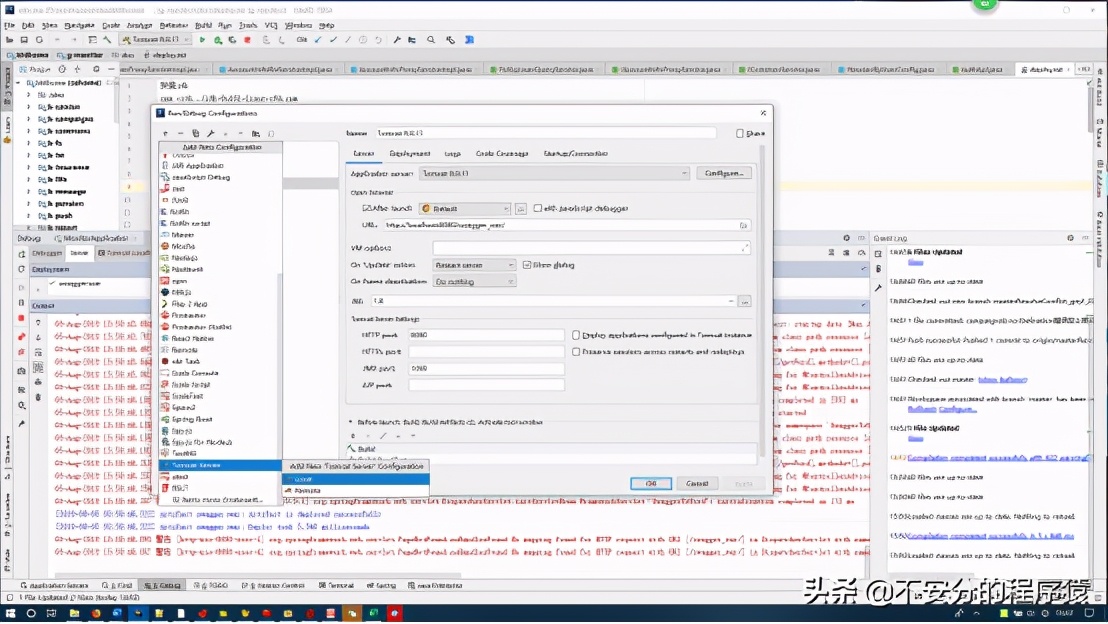This screenshot has width=1108, height=624.
Task: Open Search Everywhere magnifier in main toolbar
Action: pyautogui.click(x=431, y=40)
